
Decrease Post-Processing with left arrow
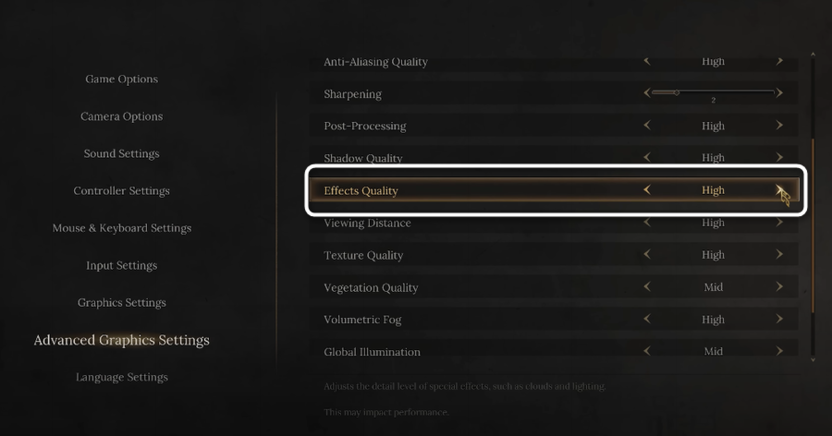tap(647, 126)
